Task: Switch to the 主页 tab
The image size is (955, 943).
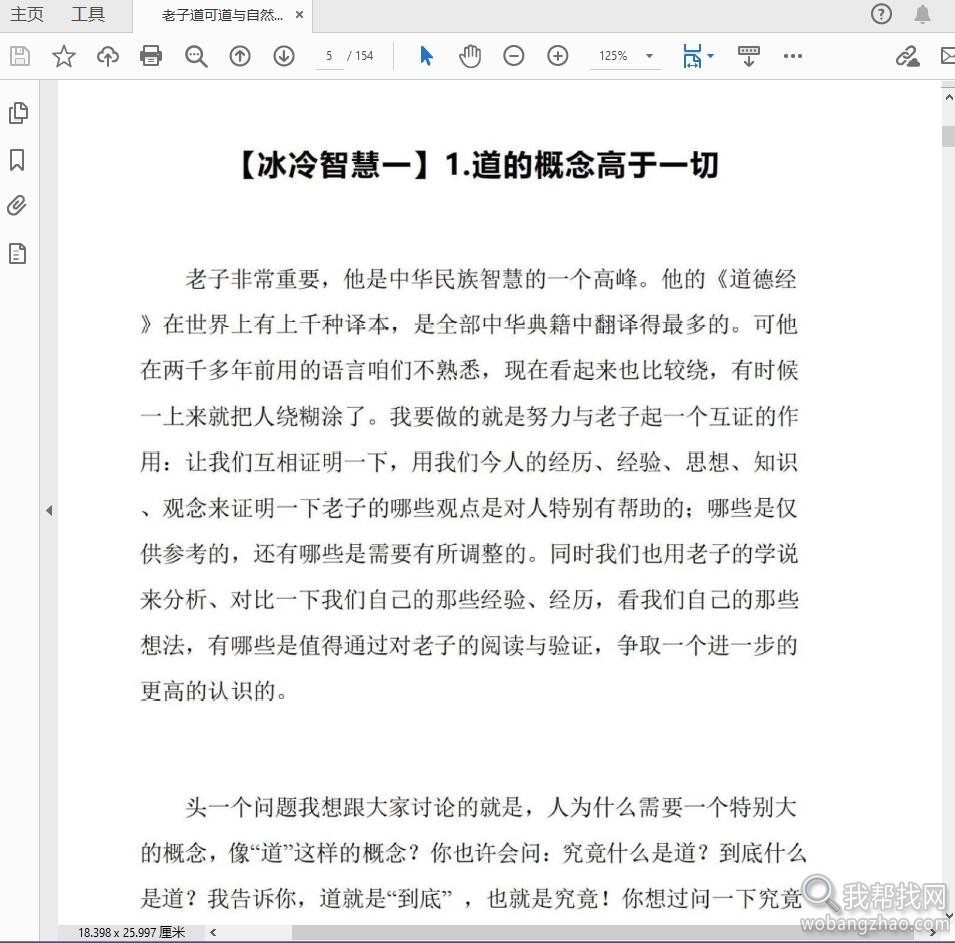Action: [27, 14]
